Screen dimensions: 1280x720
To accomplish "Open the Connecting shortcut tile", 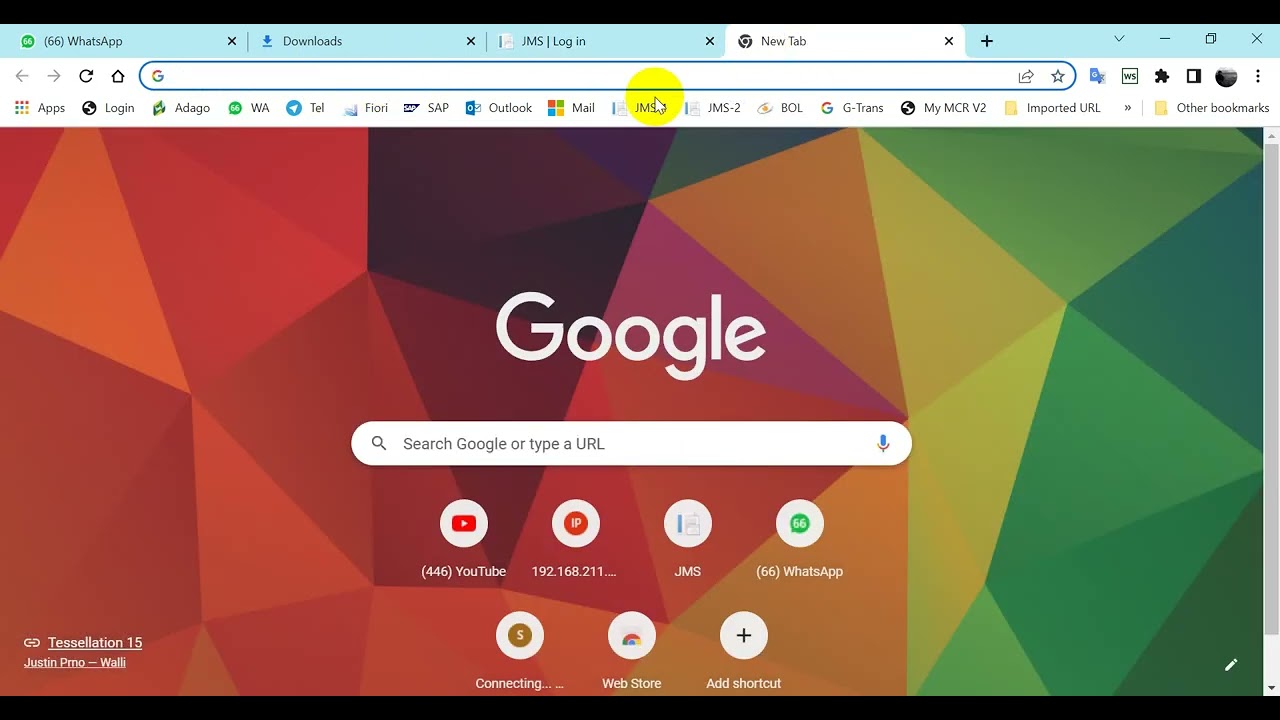I will 520,652.
